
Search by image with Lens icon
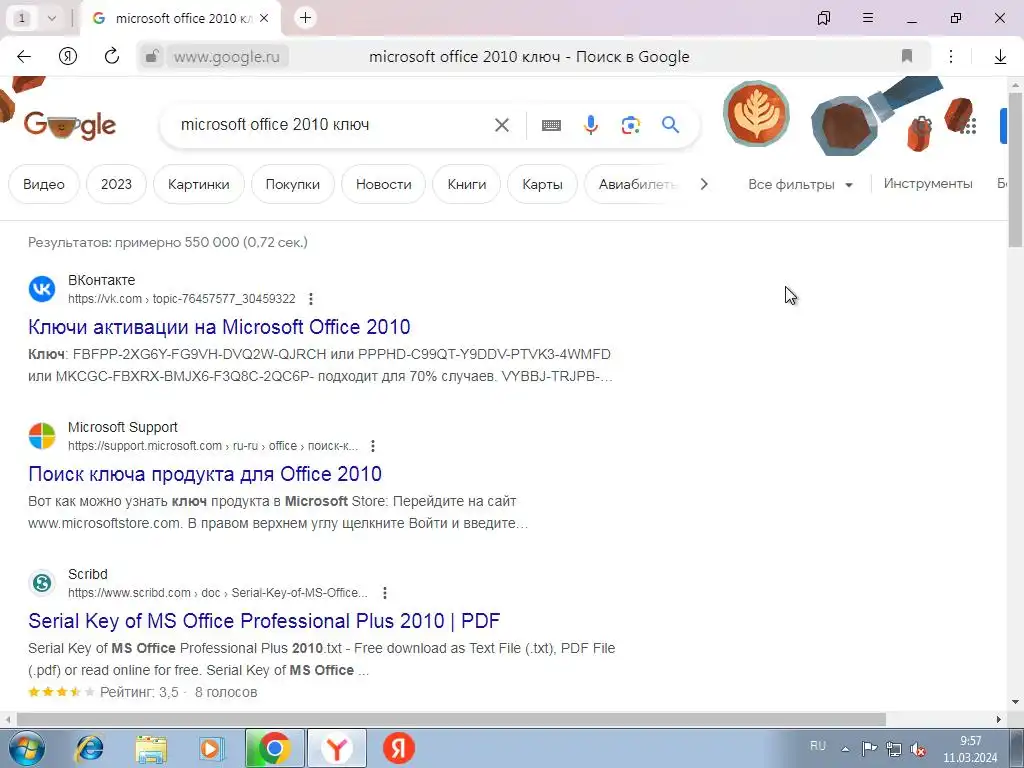coord(630,125)
